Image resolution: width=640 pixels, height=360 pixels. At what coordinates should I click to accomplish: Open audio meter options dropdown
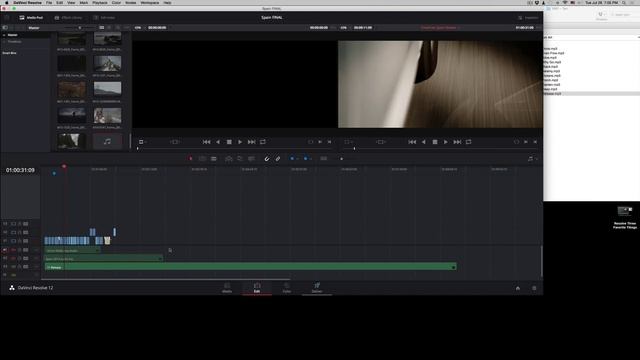[532, 158]
